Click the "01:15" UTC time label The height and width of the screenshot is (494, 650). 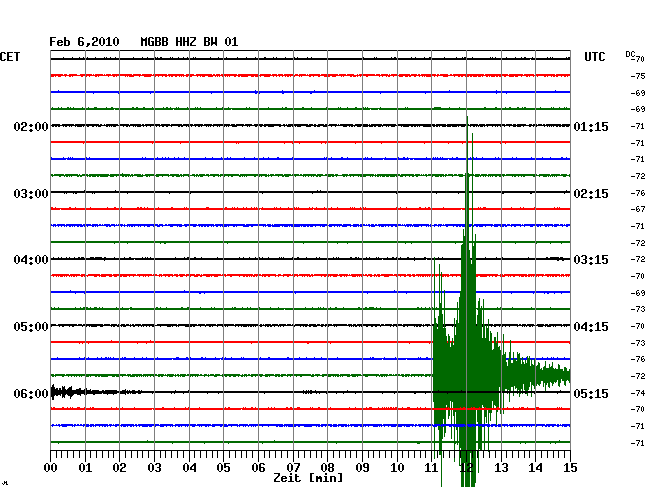(x=591, y=127)
